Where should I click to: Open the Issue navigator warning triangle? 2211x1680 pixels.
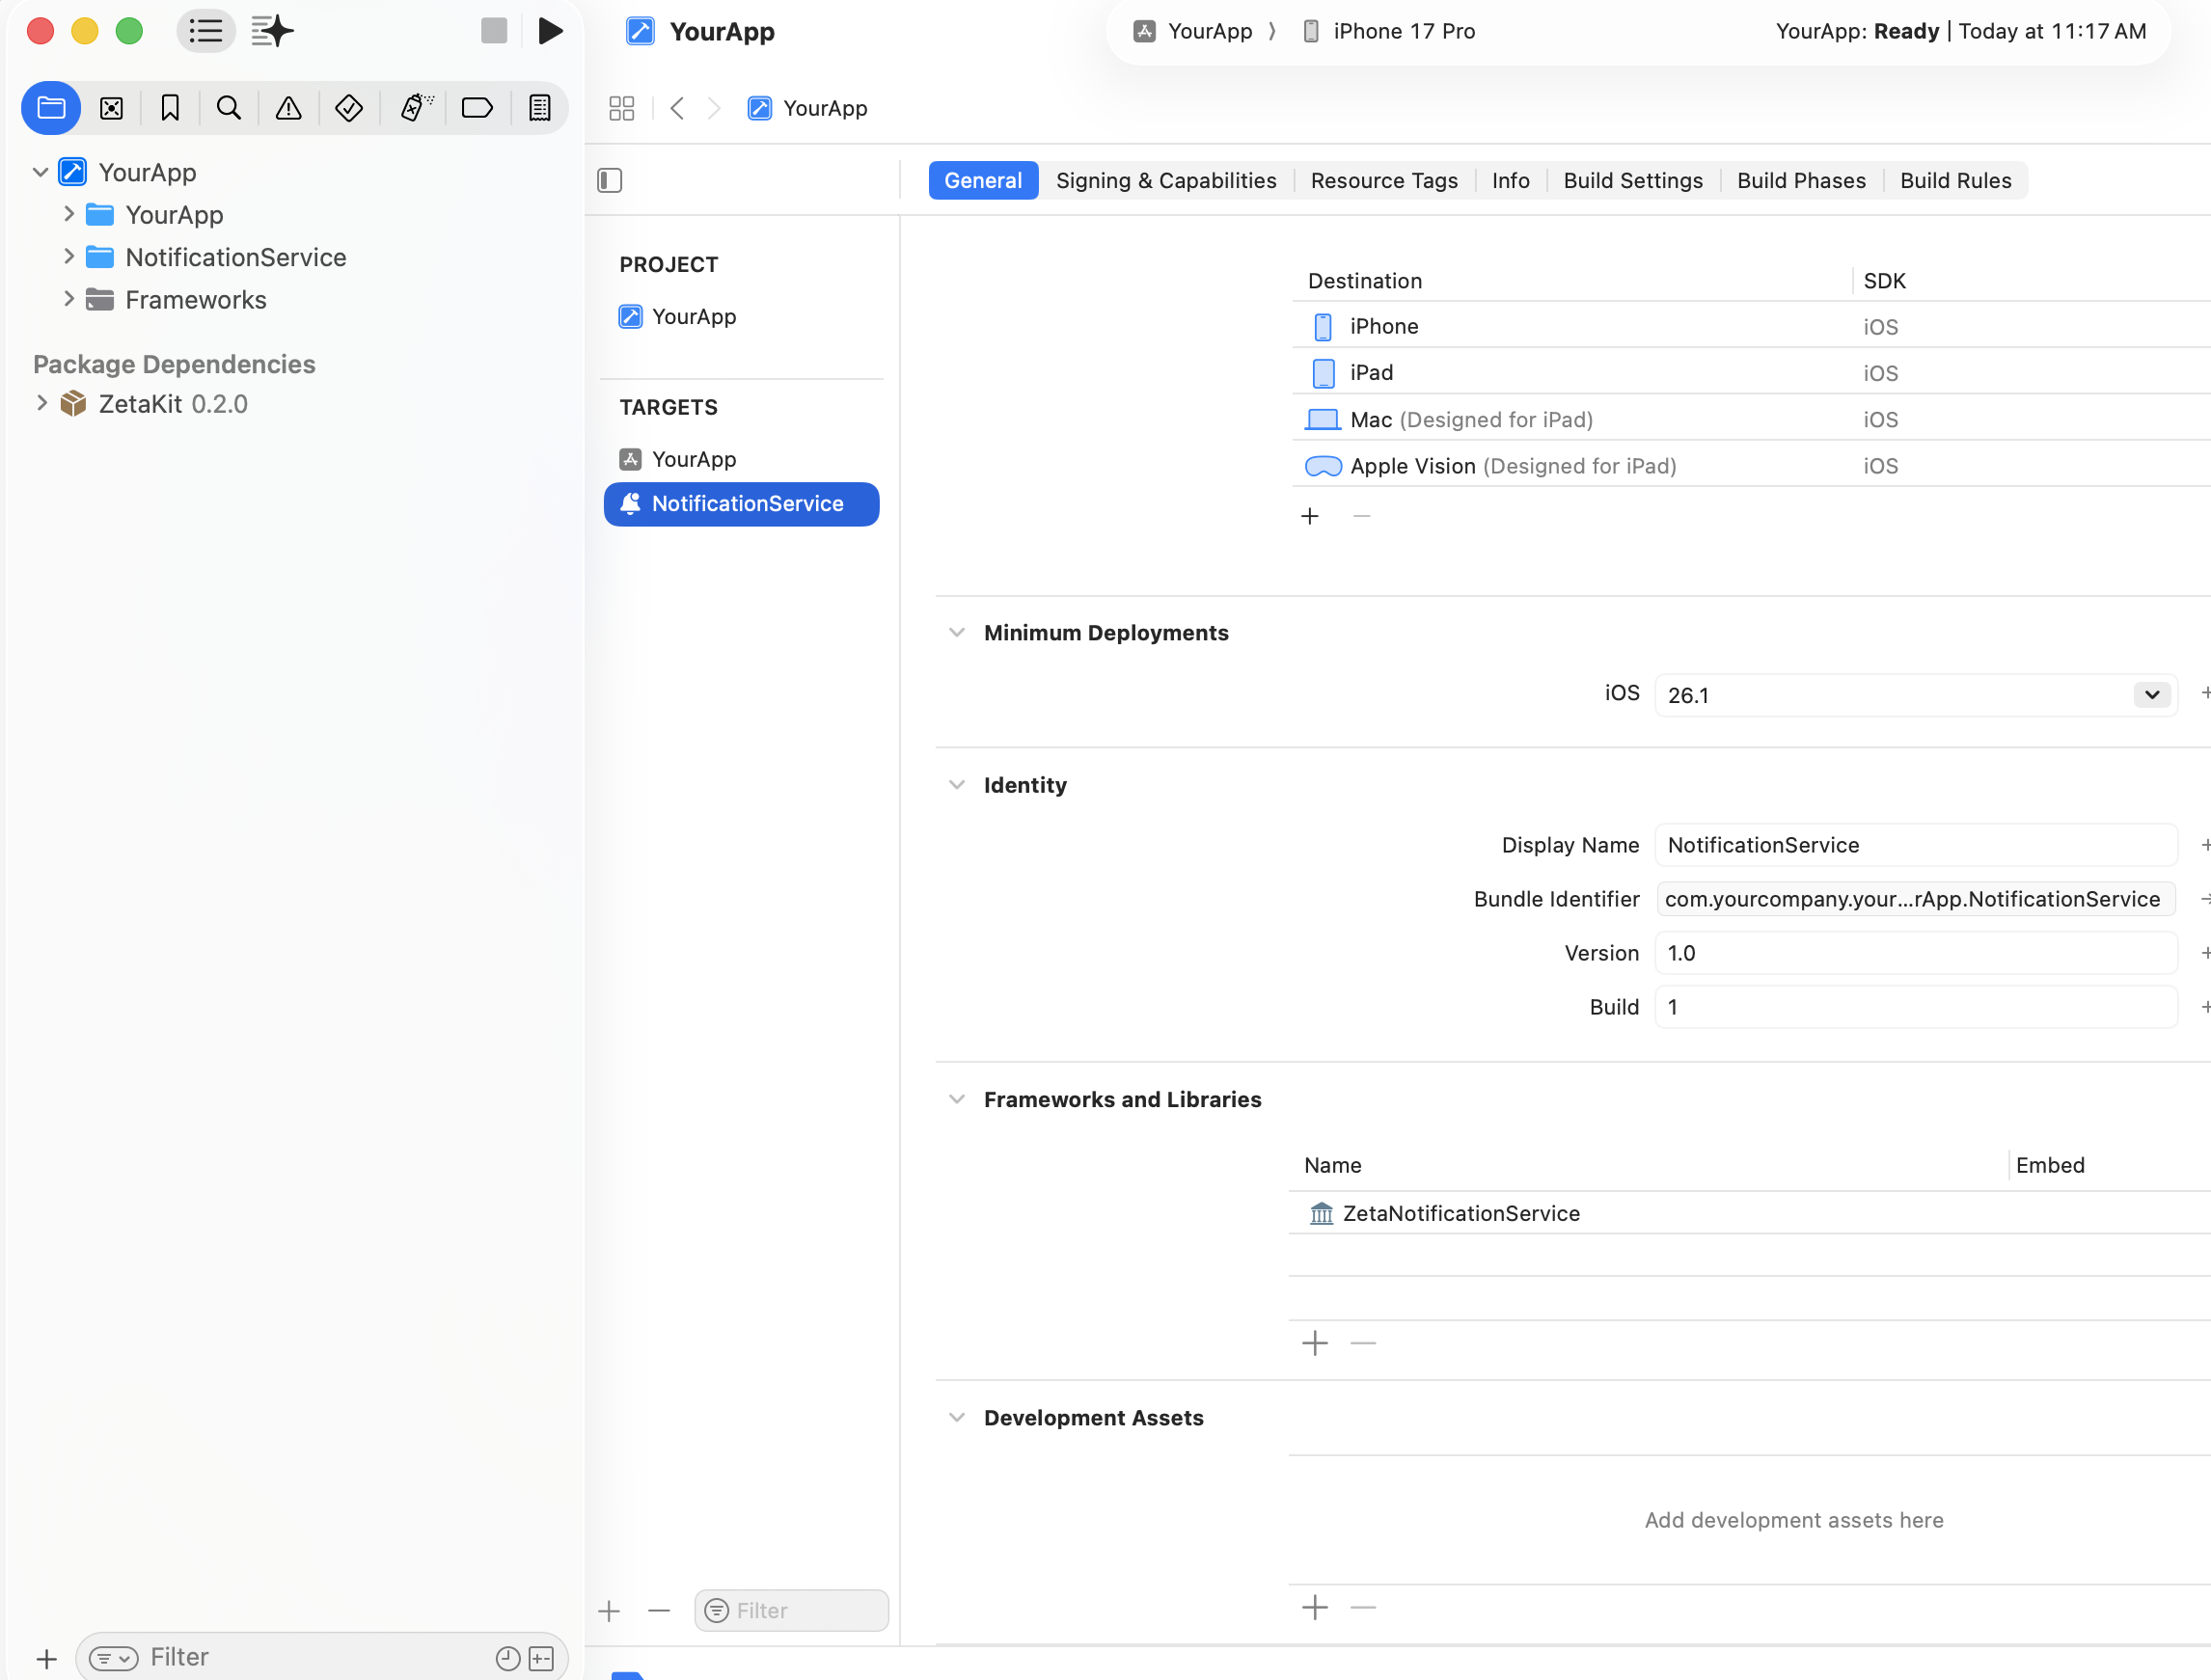coord(288,108)
